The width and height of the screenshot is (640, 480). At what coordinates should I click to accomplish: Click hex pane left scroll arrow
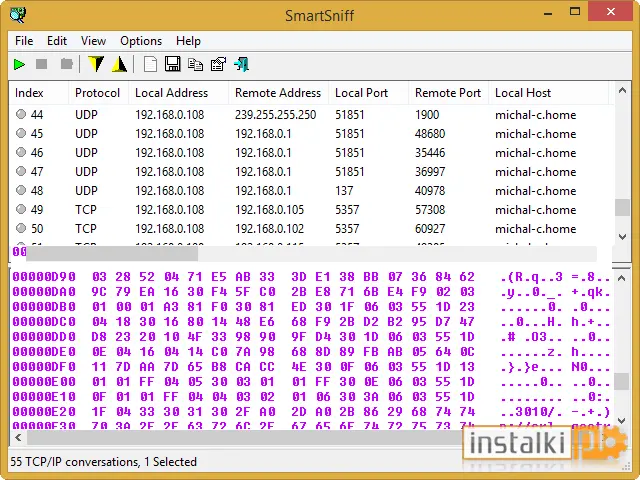tap(18, 438)
